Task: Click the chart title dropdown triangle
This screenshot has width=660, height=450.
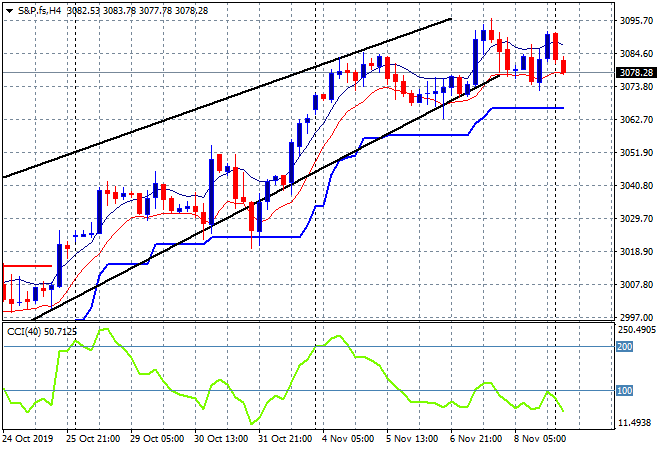Action: click(x=9, y=11)
